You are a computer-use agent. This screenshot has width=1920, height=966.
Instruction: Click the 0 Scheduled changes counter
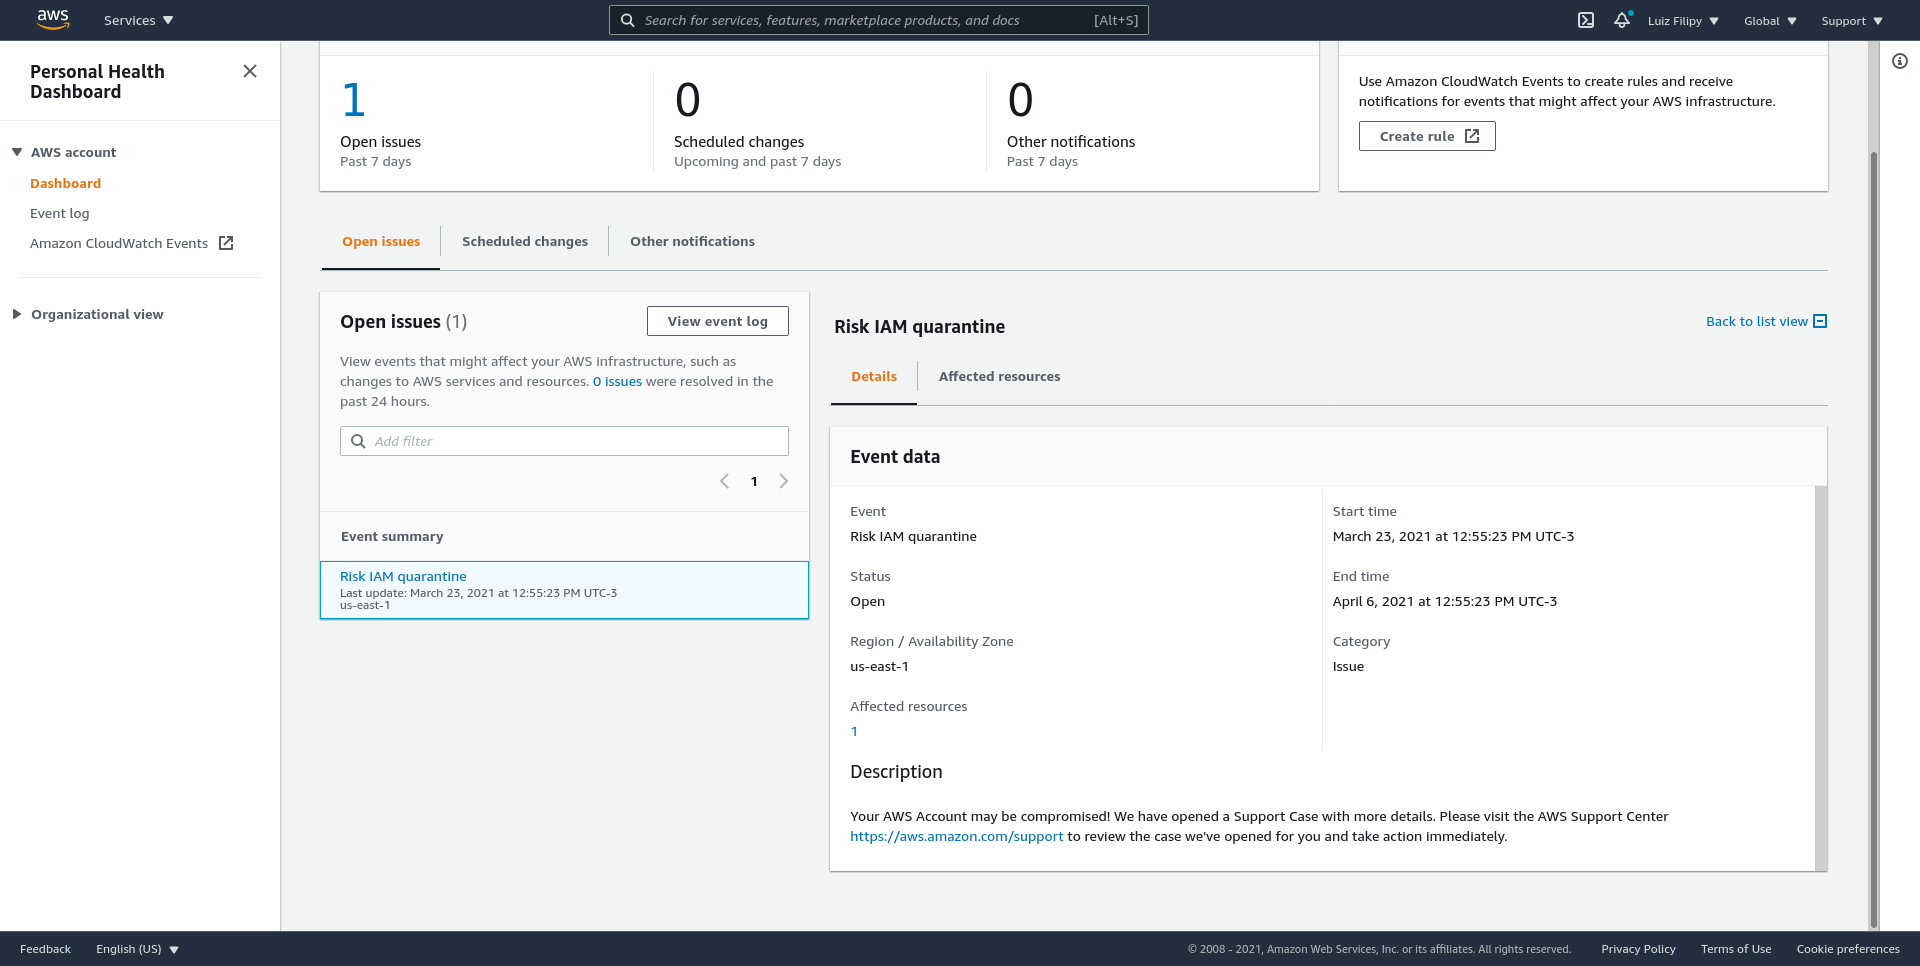tap(688, 100)
